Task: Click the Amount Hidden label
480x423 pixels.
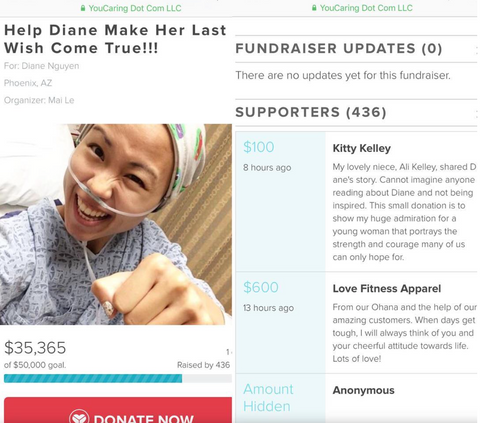Action: click(268, 398)
